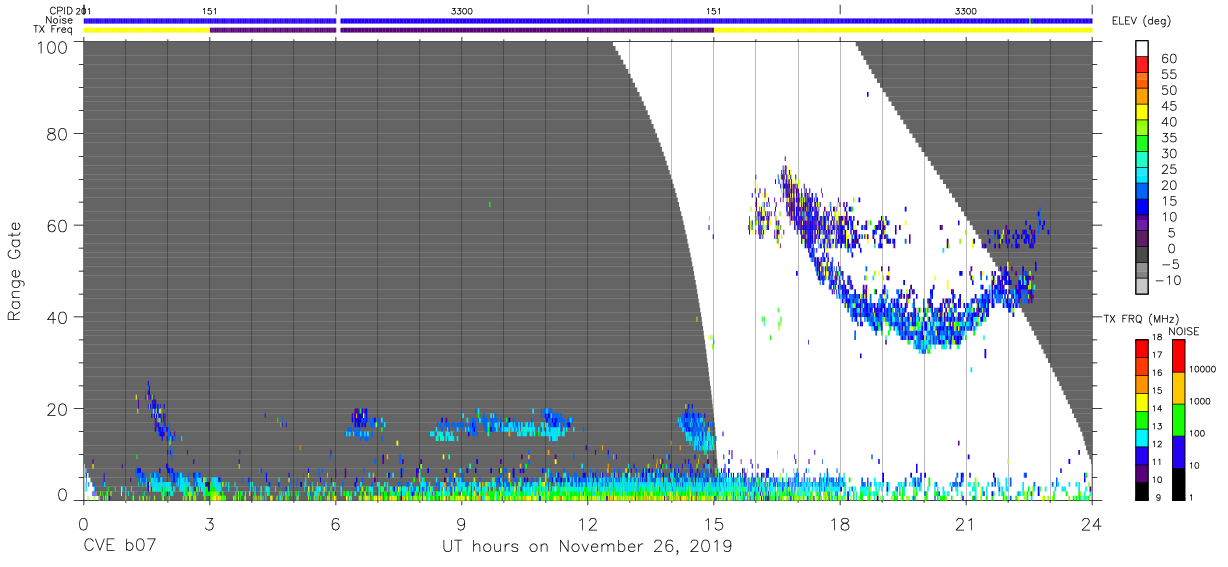Click the 100 tick on the Range Gate axis

point(54,47)
